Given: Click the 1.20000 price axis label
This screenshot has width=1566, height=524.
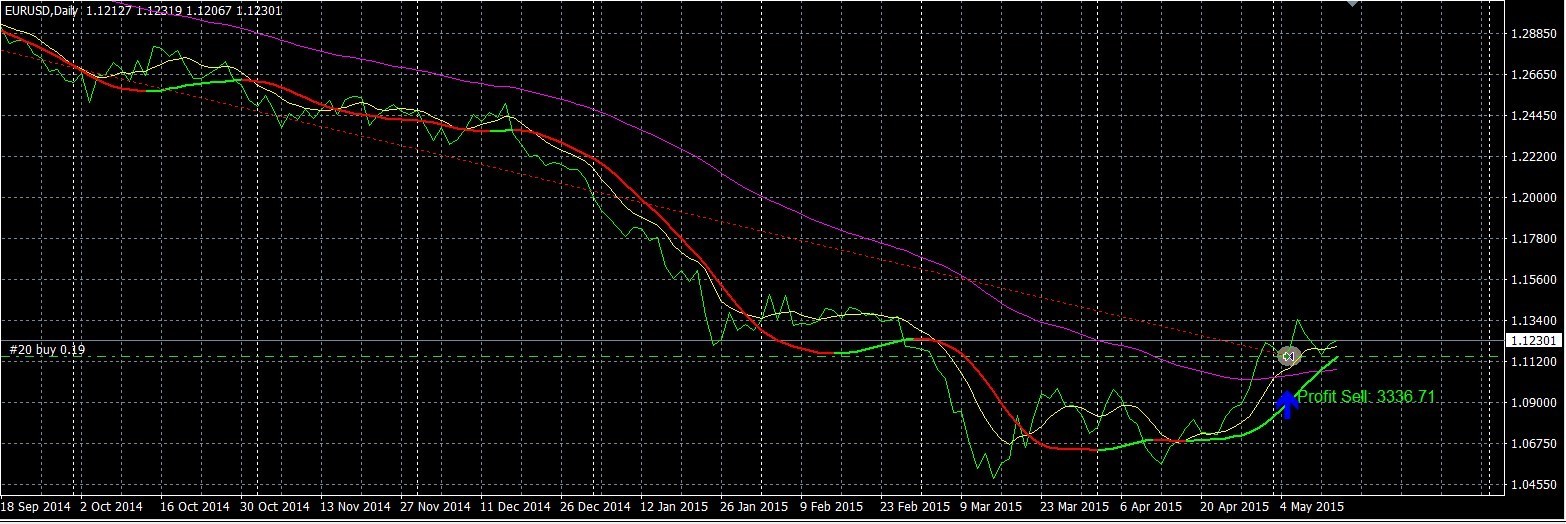Looking at the screenshot, I should pos(1532,197).
